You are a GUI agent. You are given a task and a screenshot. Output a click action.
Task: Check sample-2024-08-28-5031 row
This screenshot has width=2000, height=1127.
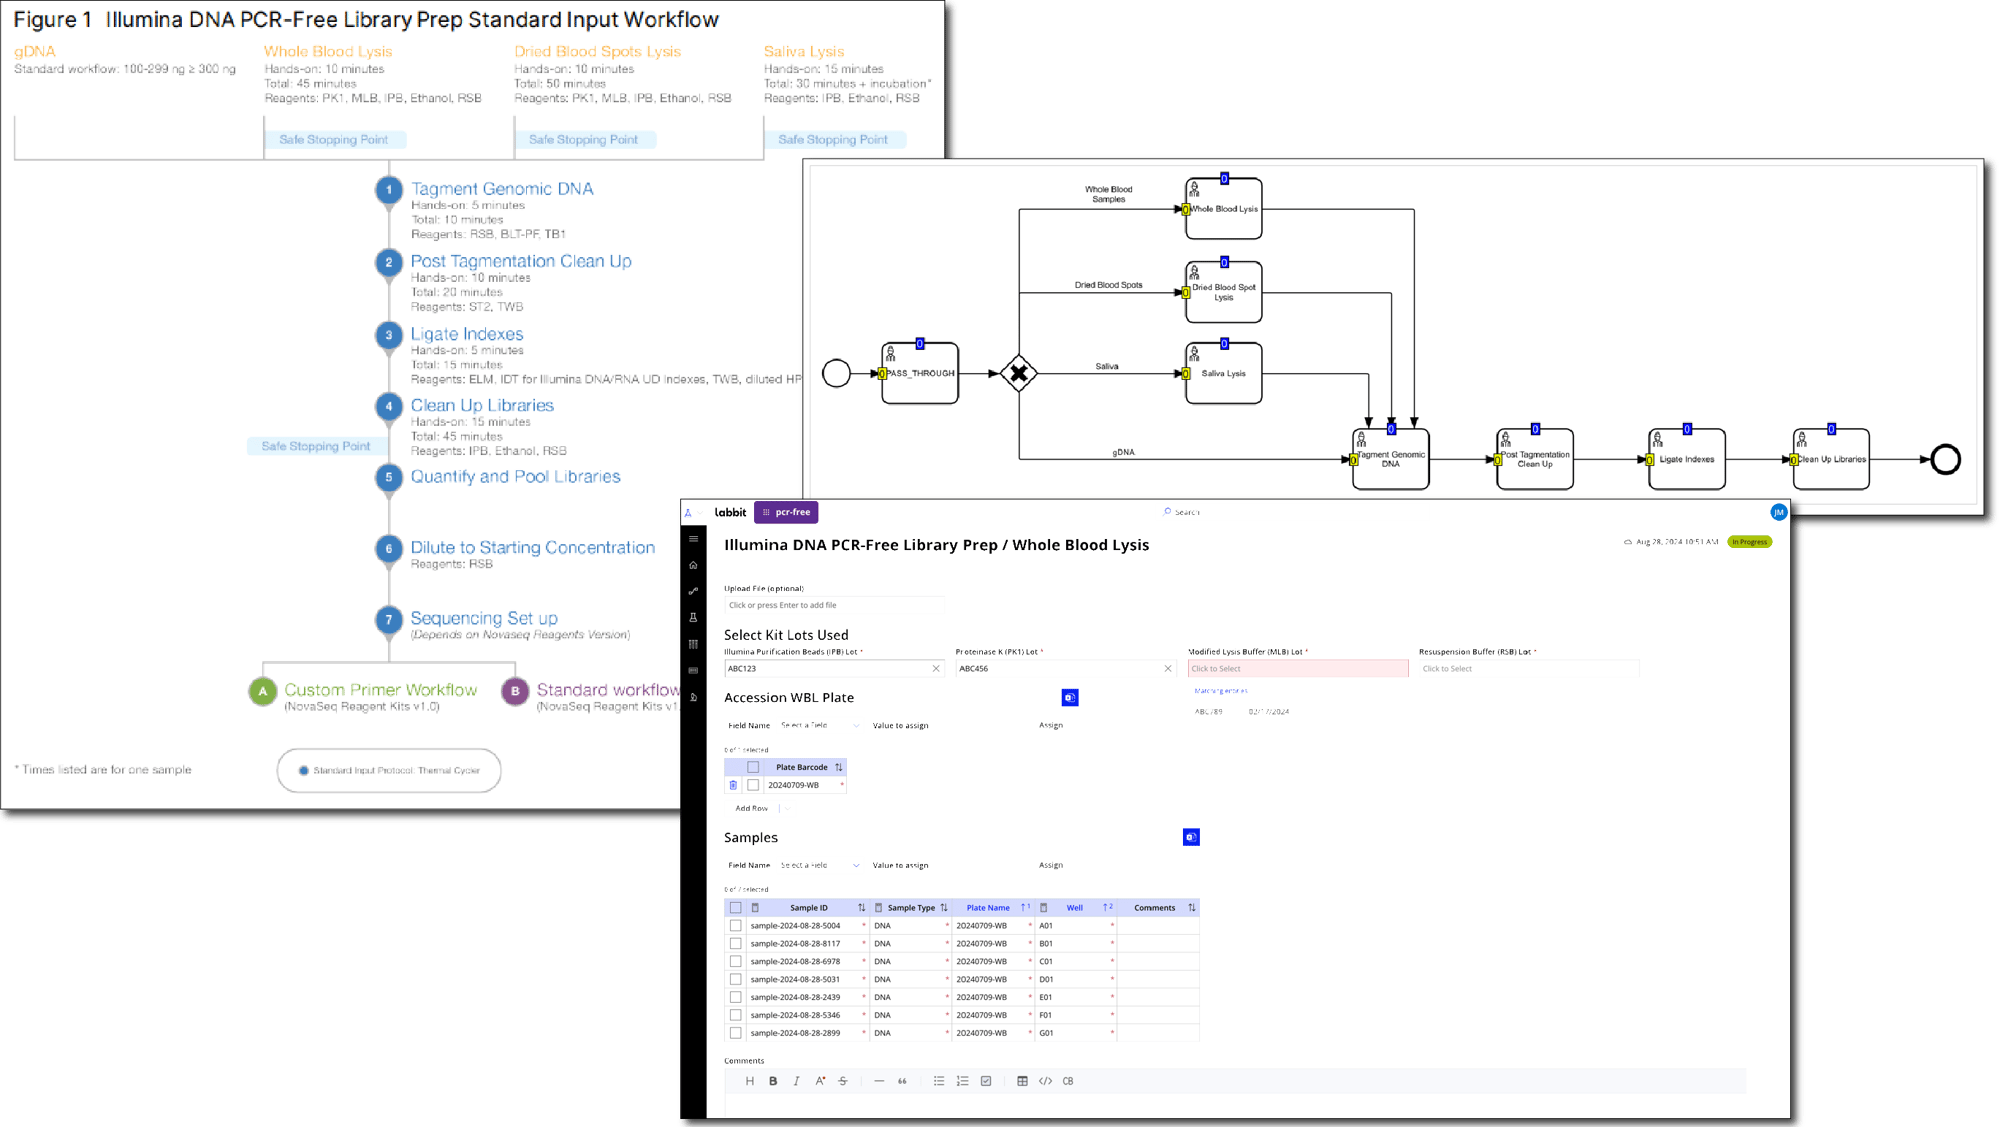(x=736, y=980)
